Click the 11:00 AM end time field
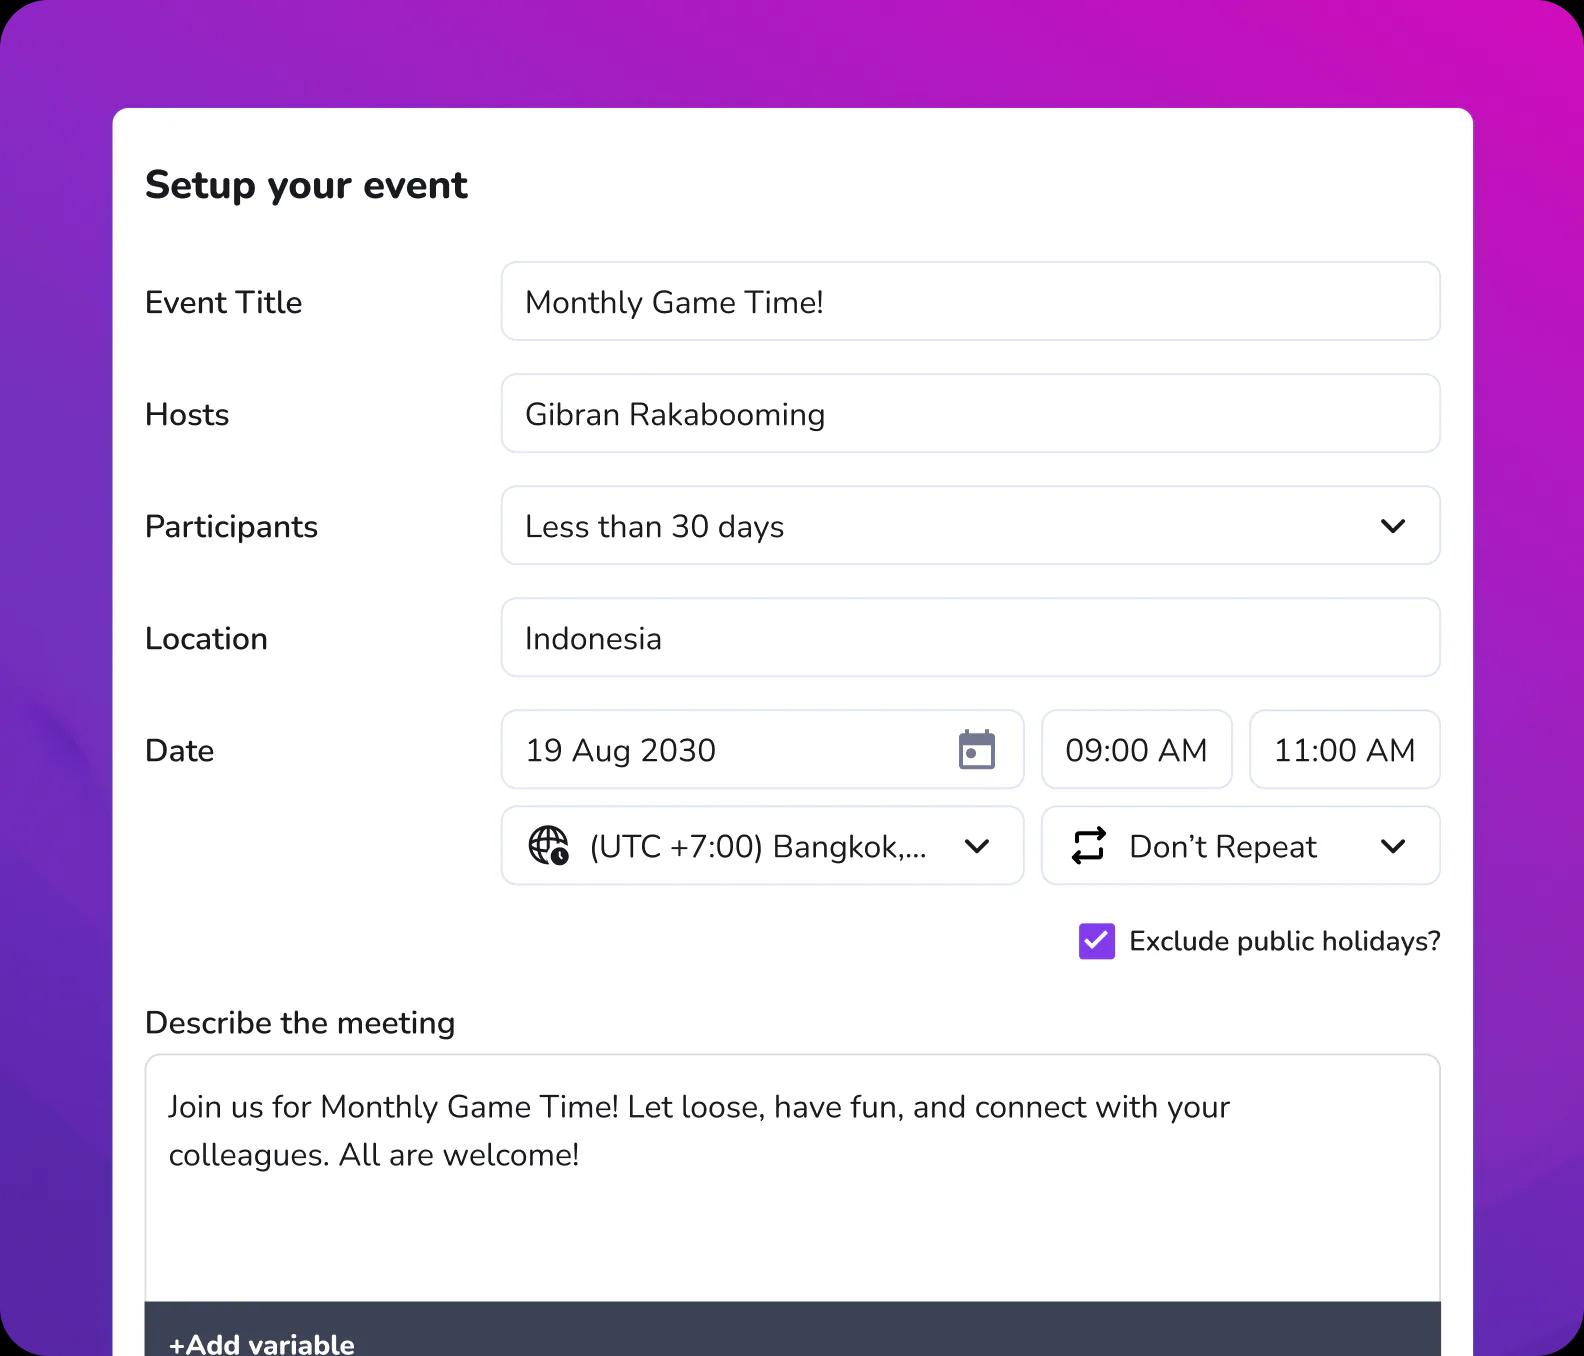 point(1344,750)
